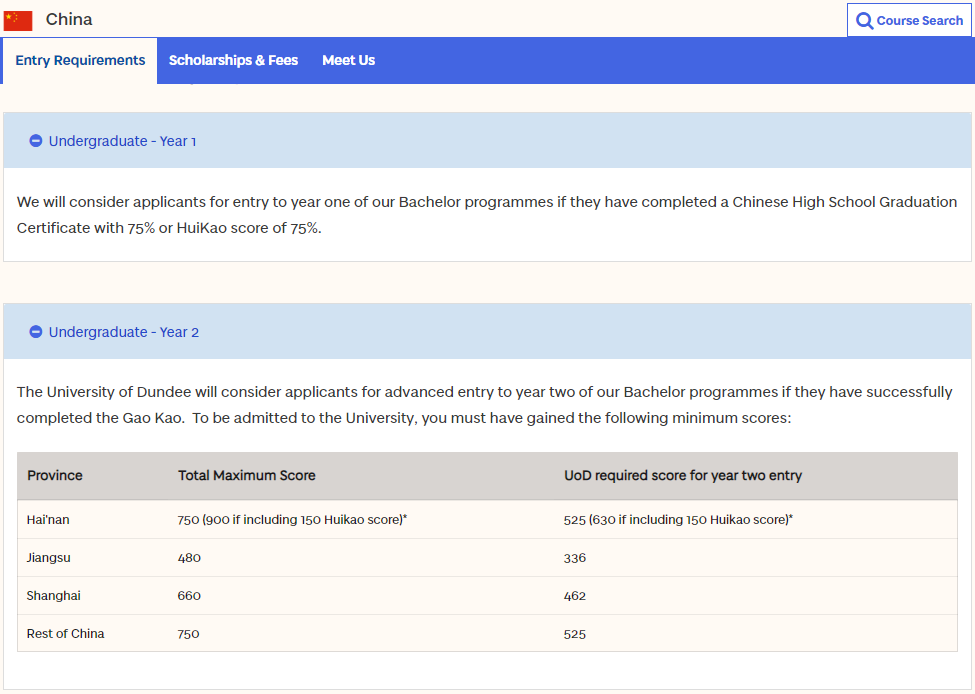Image resolution: width=975 pixels, height=694 pixels.
Task: Click the 462 required score cell
Action: (575, 596)
